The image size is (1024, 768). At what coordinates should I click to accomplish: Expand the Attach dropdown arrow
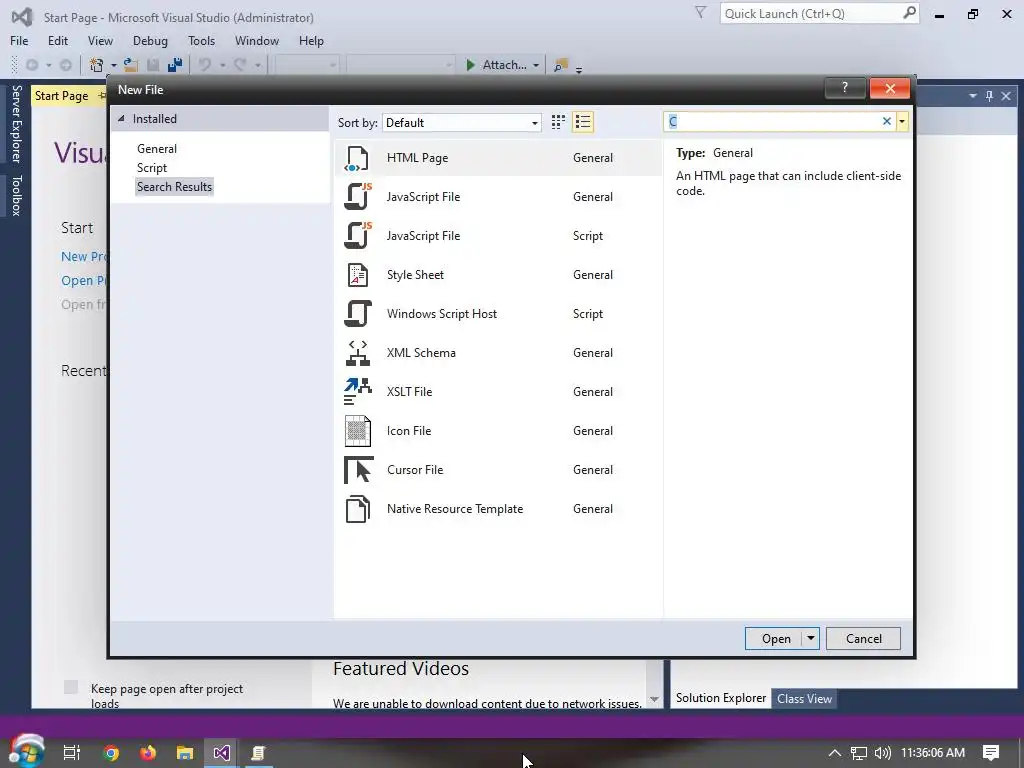pyautogui.click(x=536, y=65)
